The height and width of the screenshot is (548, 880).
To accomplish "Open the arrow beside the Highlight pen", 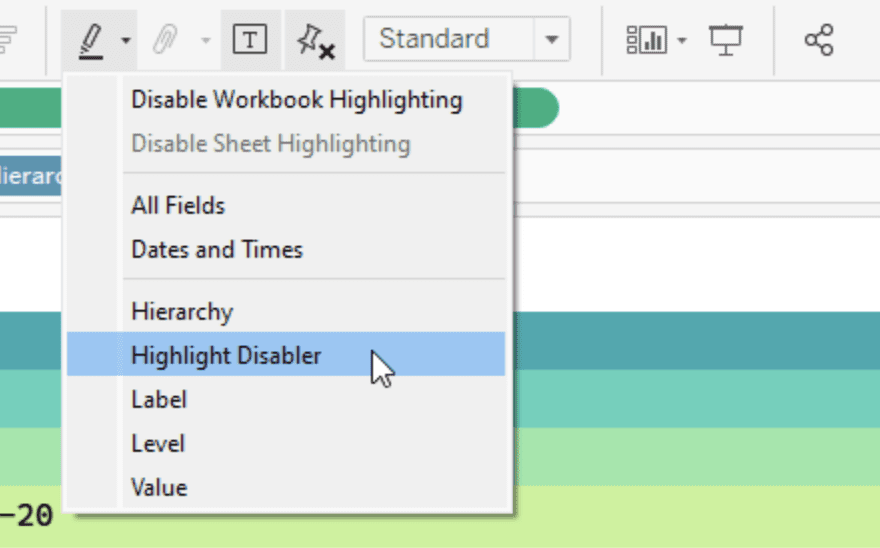I will [126, 41].
